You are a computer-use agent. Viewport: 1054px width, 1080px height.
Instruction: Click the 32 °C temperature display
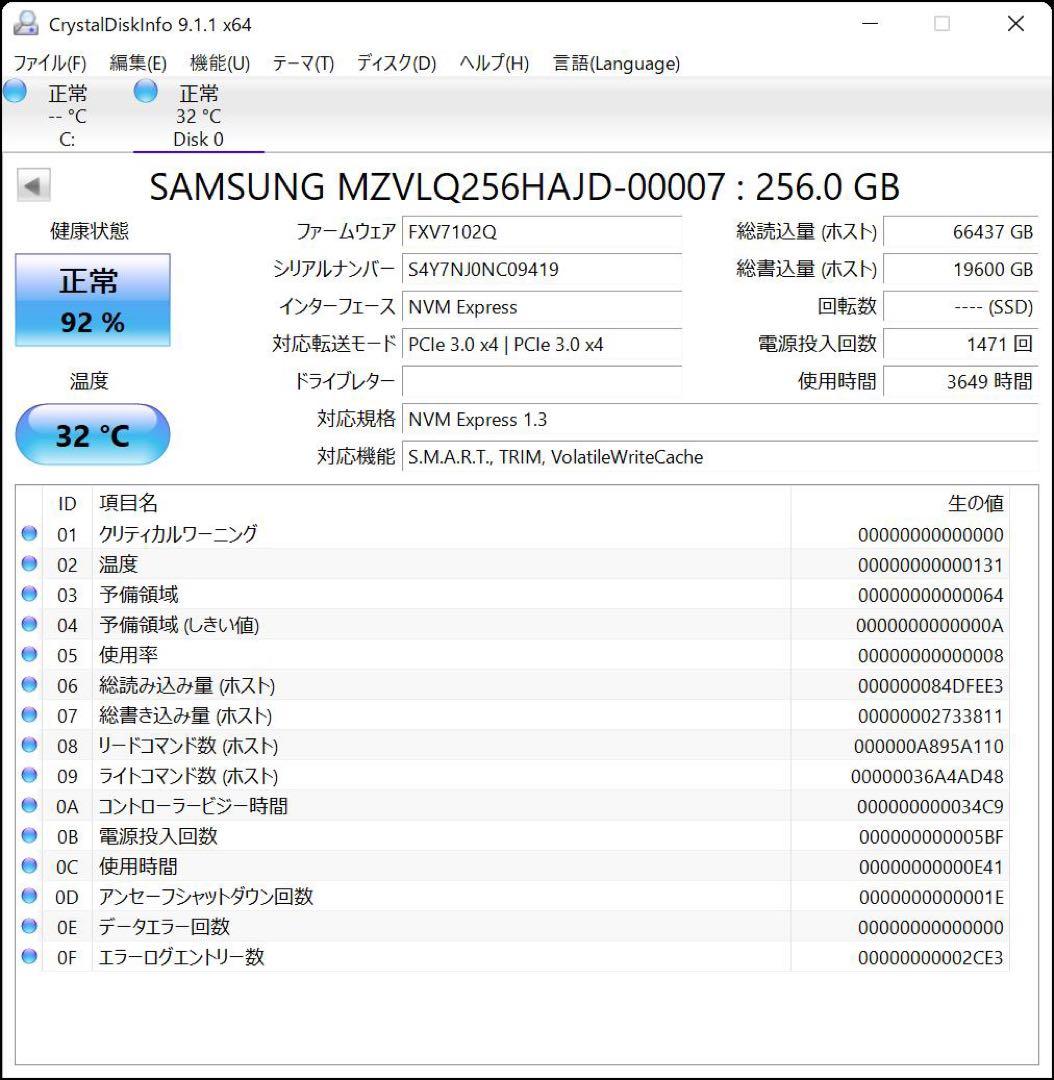(x=93, y=433)
